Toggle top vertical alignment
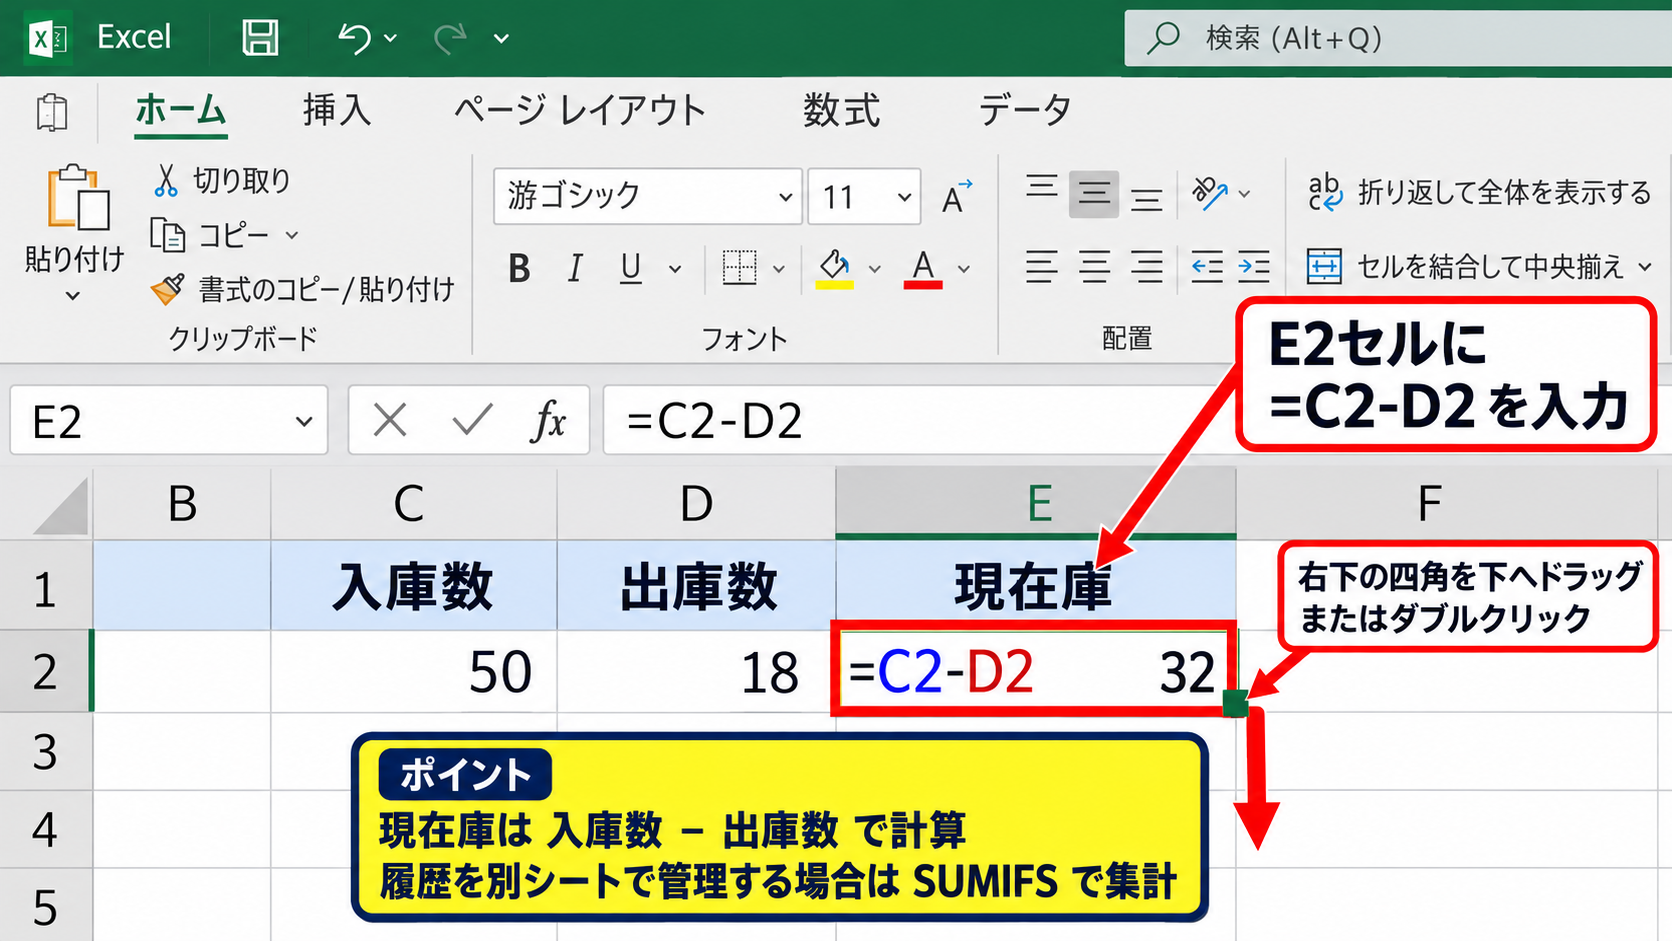 1042,187
